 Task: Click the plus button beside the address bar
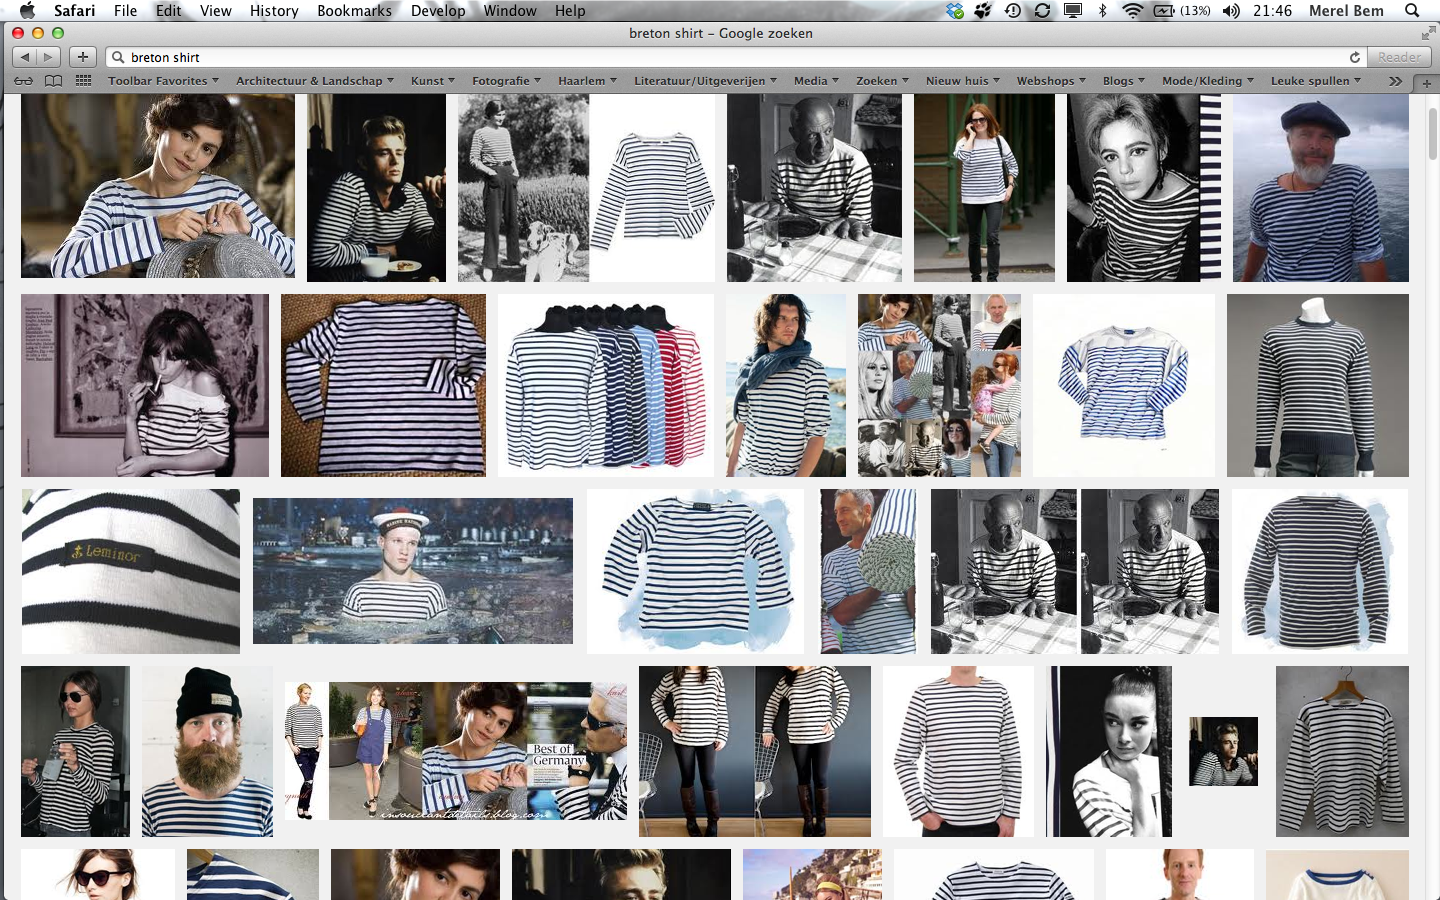tap(83, 57)
